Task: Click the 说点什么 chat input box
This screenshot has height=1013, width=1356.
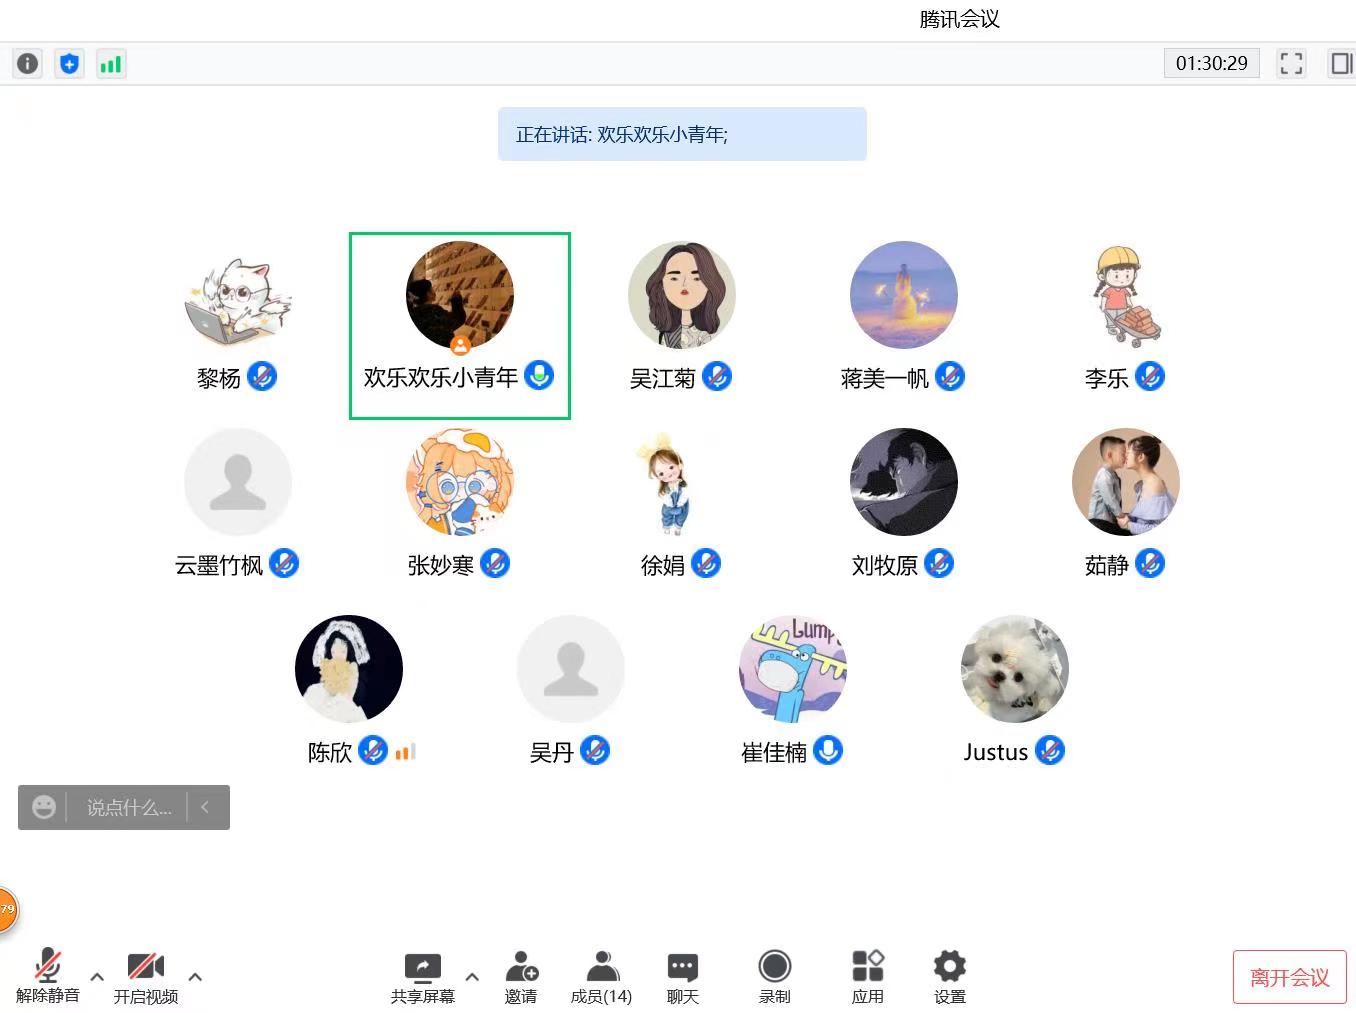Action: point(128,807)
